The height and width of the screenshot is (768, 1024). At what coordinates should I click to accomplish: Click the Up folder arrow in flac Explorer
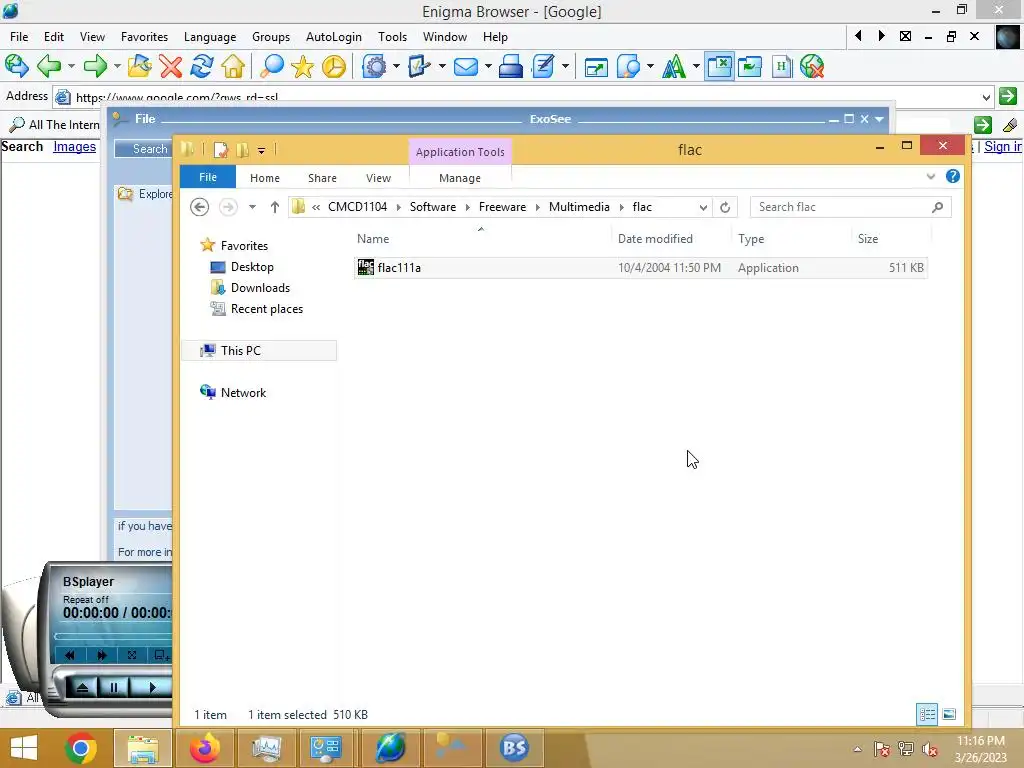[x=274, y=207]
